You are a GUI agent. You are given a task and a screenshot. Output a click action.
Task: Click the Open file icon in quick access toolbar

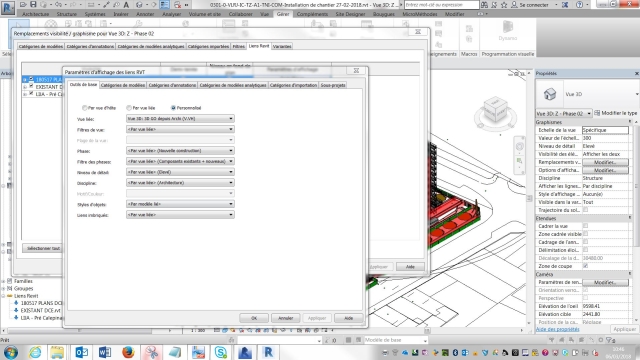tap(23, 4)
